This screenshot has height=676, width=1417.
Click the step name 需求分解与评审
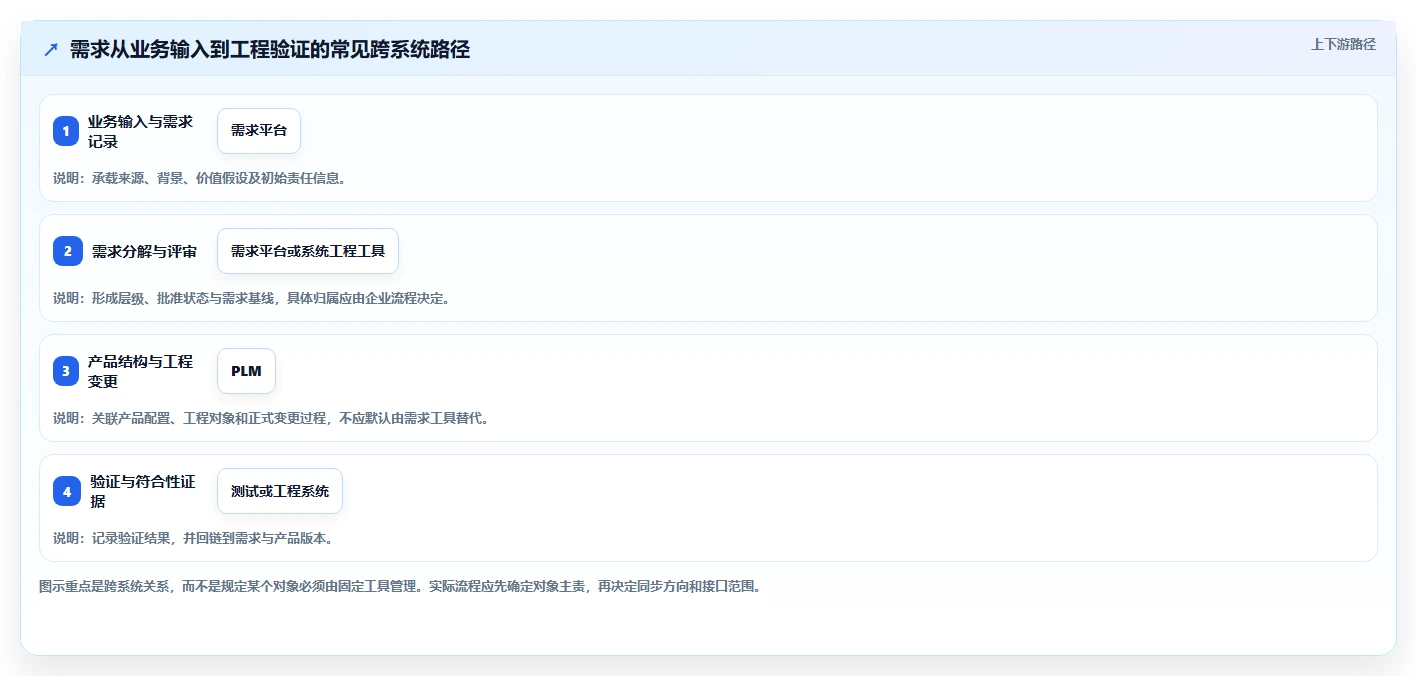144,251
